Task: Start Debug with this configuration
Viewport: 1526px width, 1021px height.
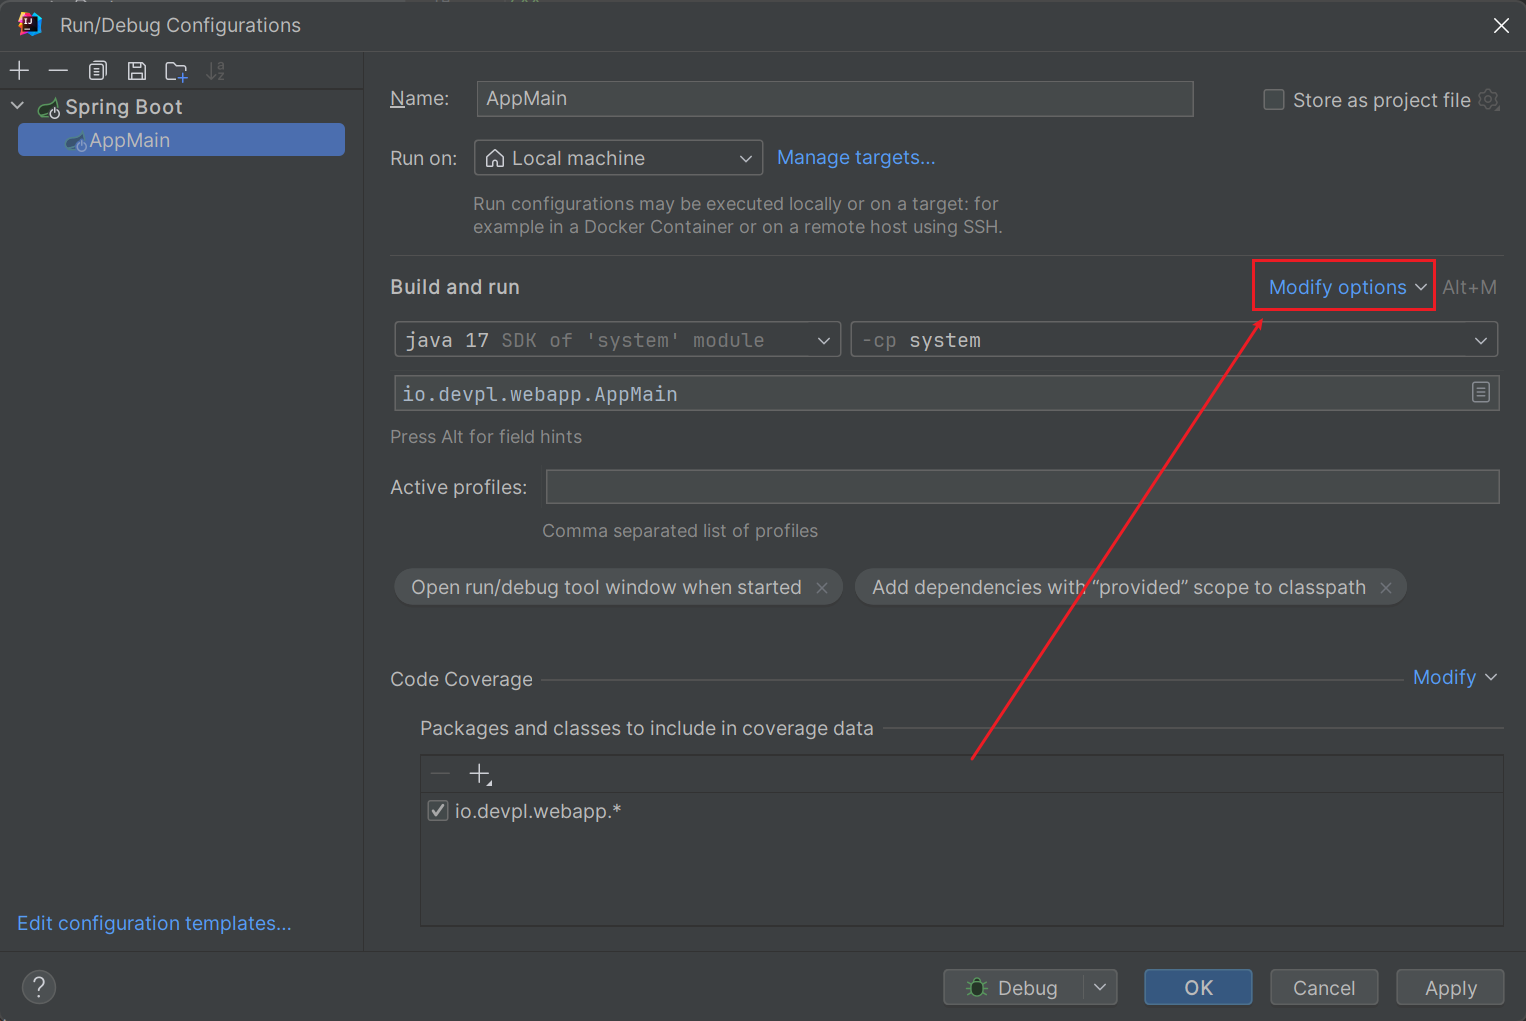Action: (1013, 987)
